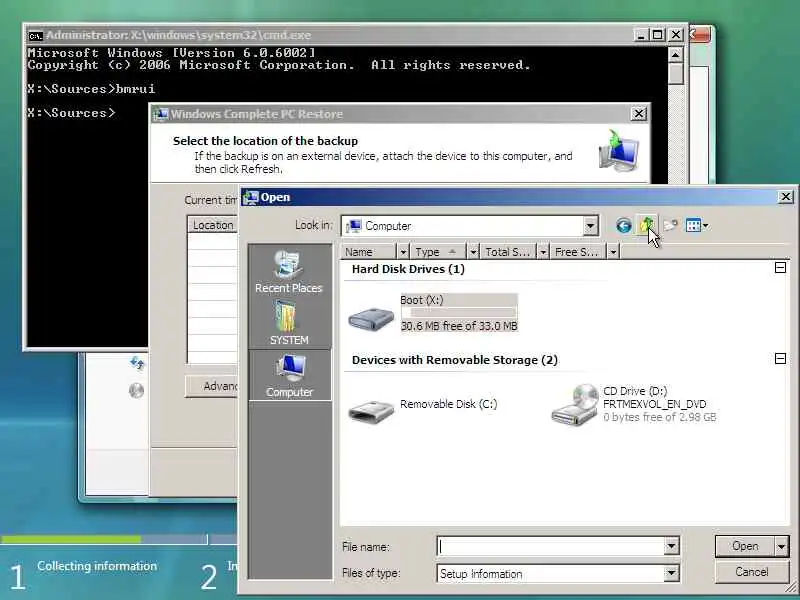
Task: Open Recent Places in the sidebar
Action: point(289,271)
